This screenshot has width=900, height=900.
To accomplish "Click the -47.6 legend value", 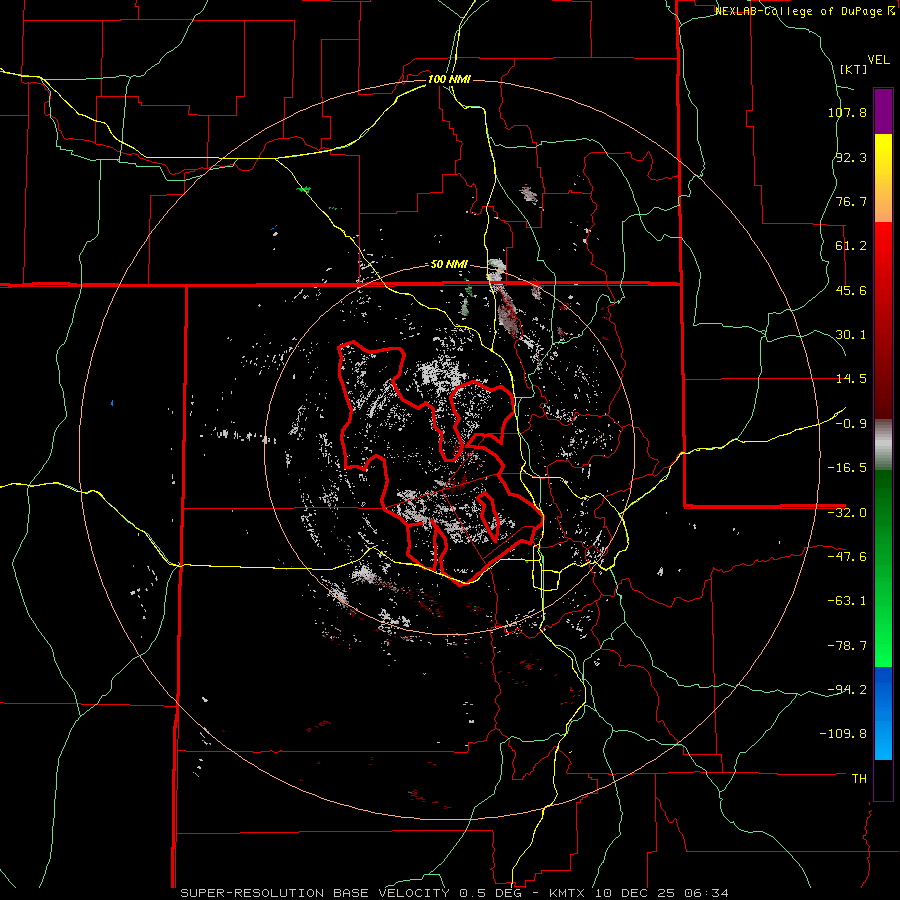I will pos(847,557).
